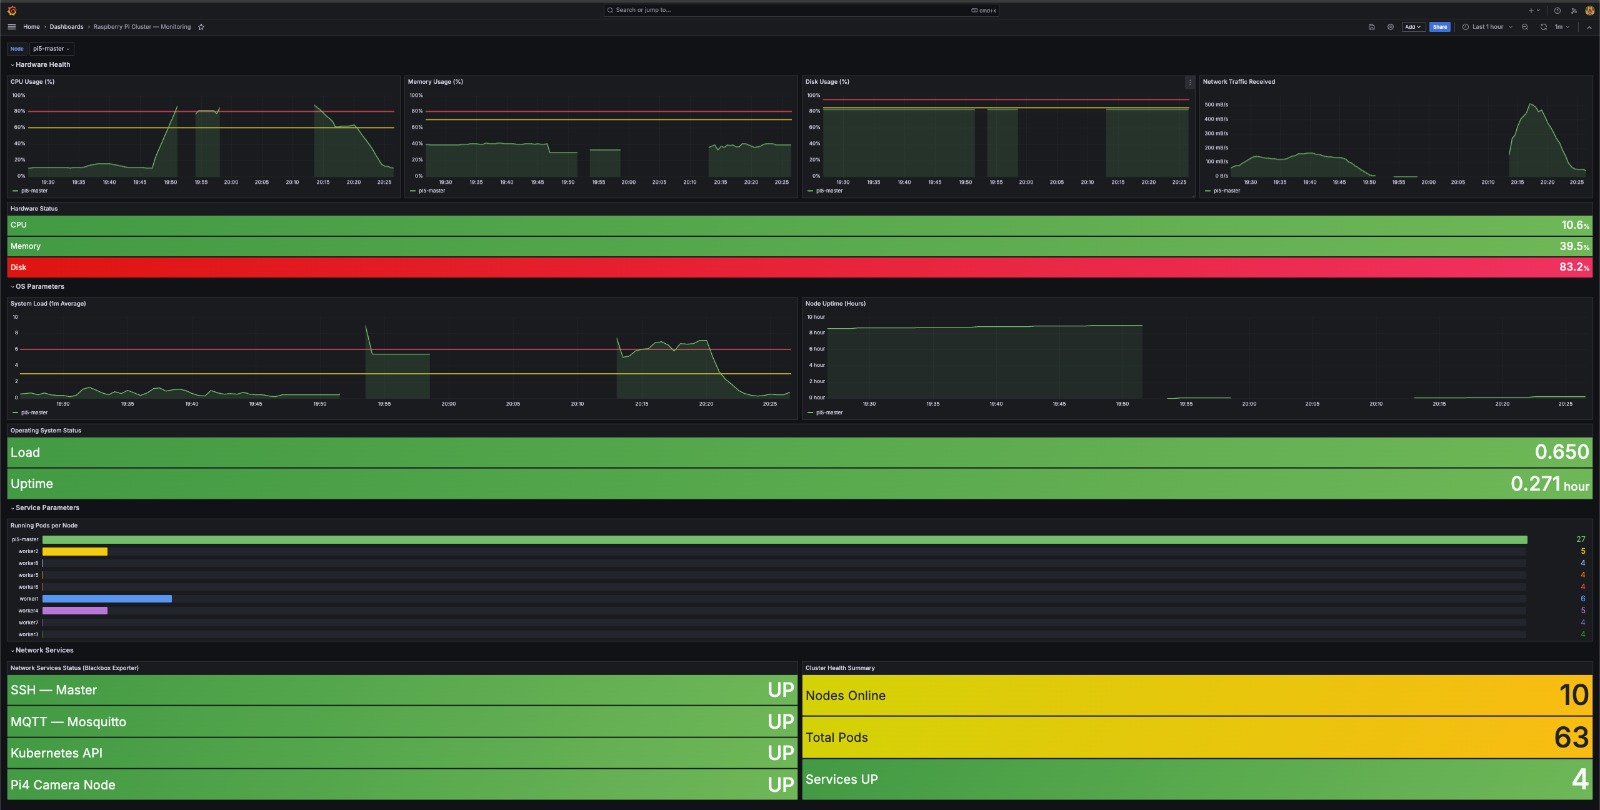Viewport: 1600px width, 810px height.
Task: Click the Pi4 Camera Node UP tile
Action: pyautogui.click(x=402, y=785)
